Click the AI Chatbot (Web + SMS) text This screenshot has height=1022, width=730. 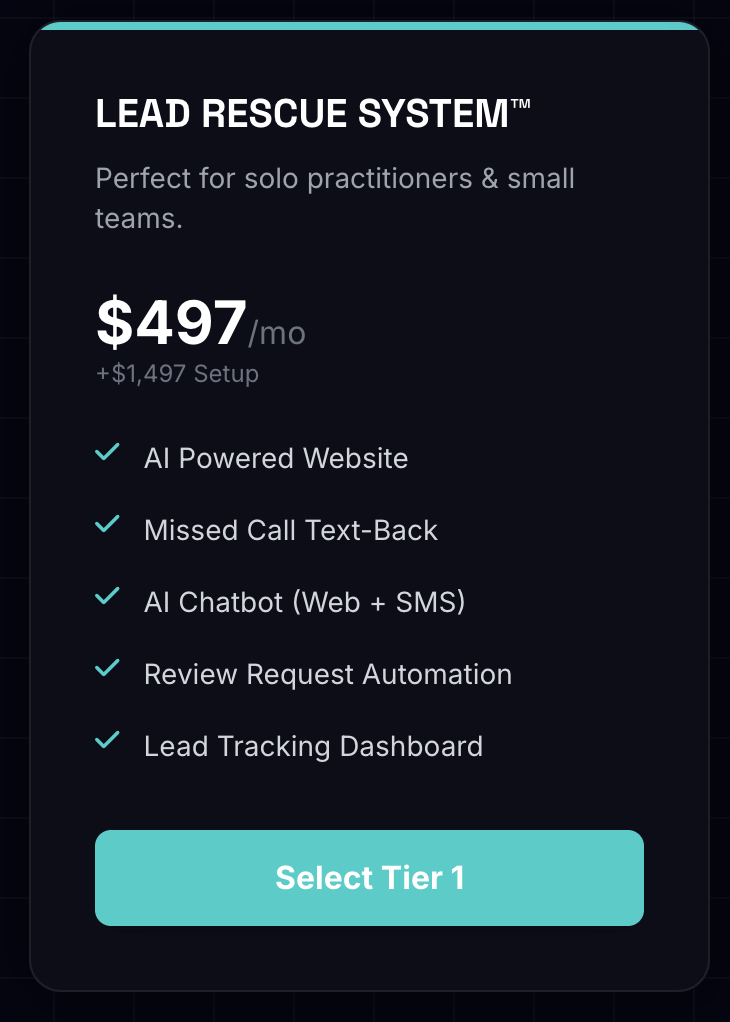tap(304, 602)
